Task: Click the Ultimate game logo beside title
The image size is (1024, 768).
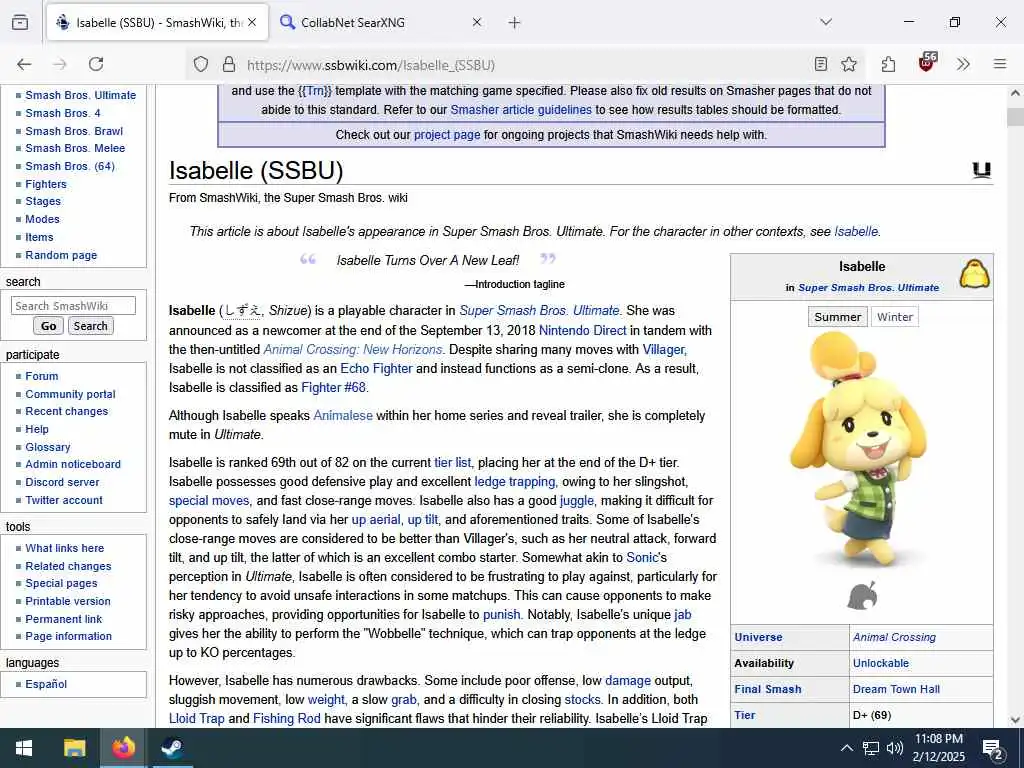Action: click(982, 170)
